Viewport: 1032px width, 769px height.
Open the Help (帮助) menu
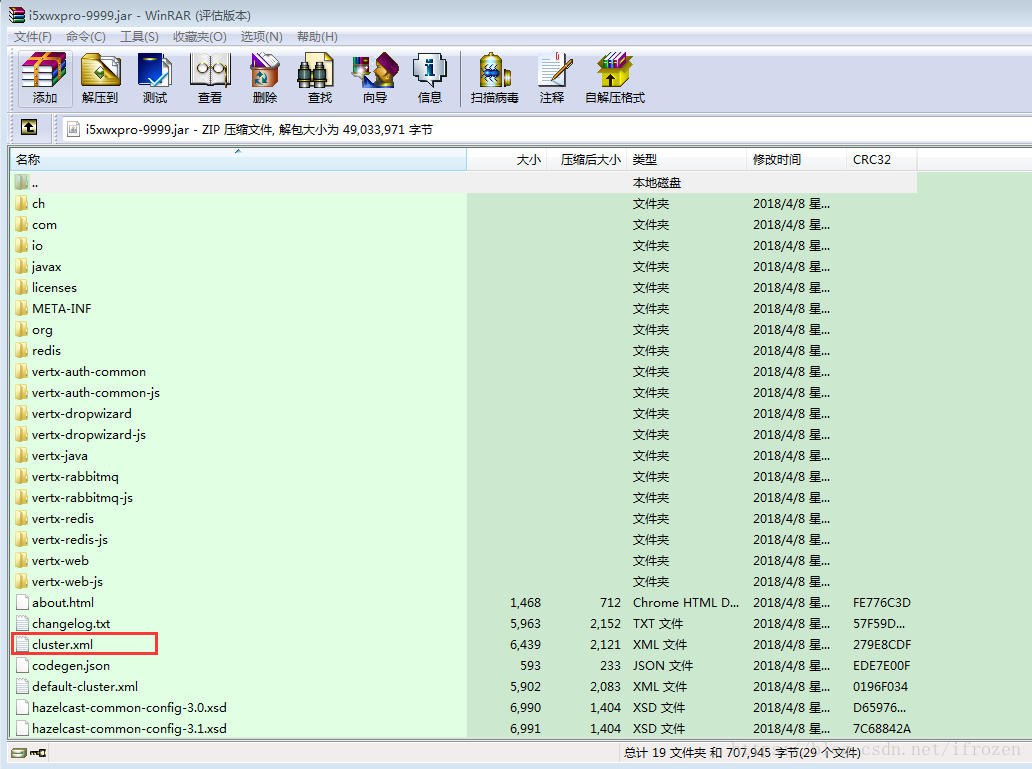(317, 37)
